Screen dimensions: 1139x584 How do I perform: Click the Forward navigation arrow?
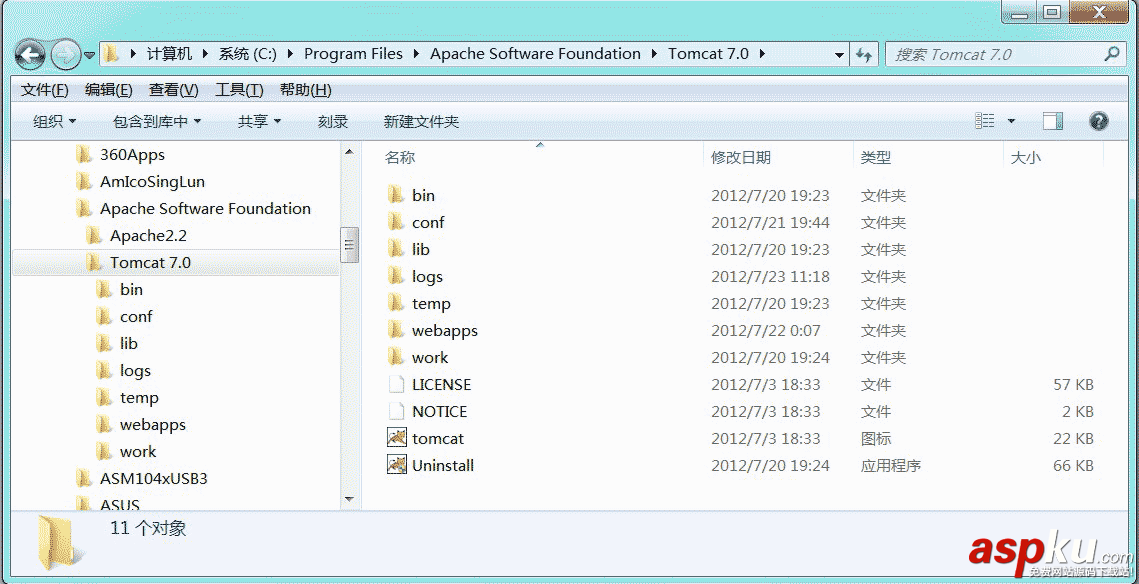coord(65,54)
